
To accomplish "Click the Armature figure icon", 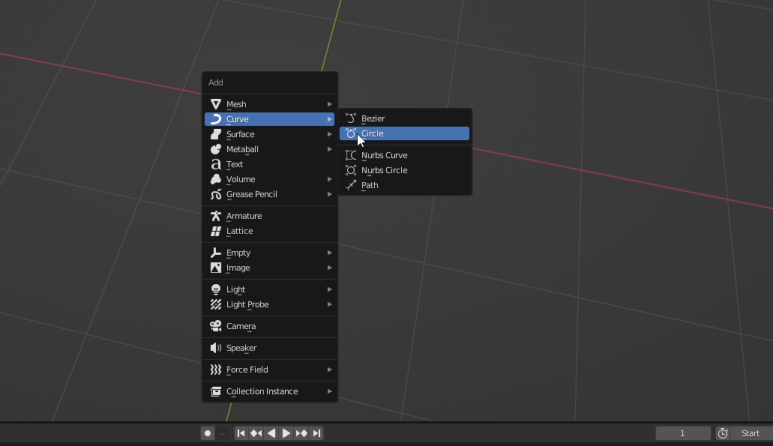I will click(x=215, y=216).
